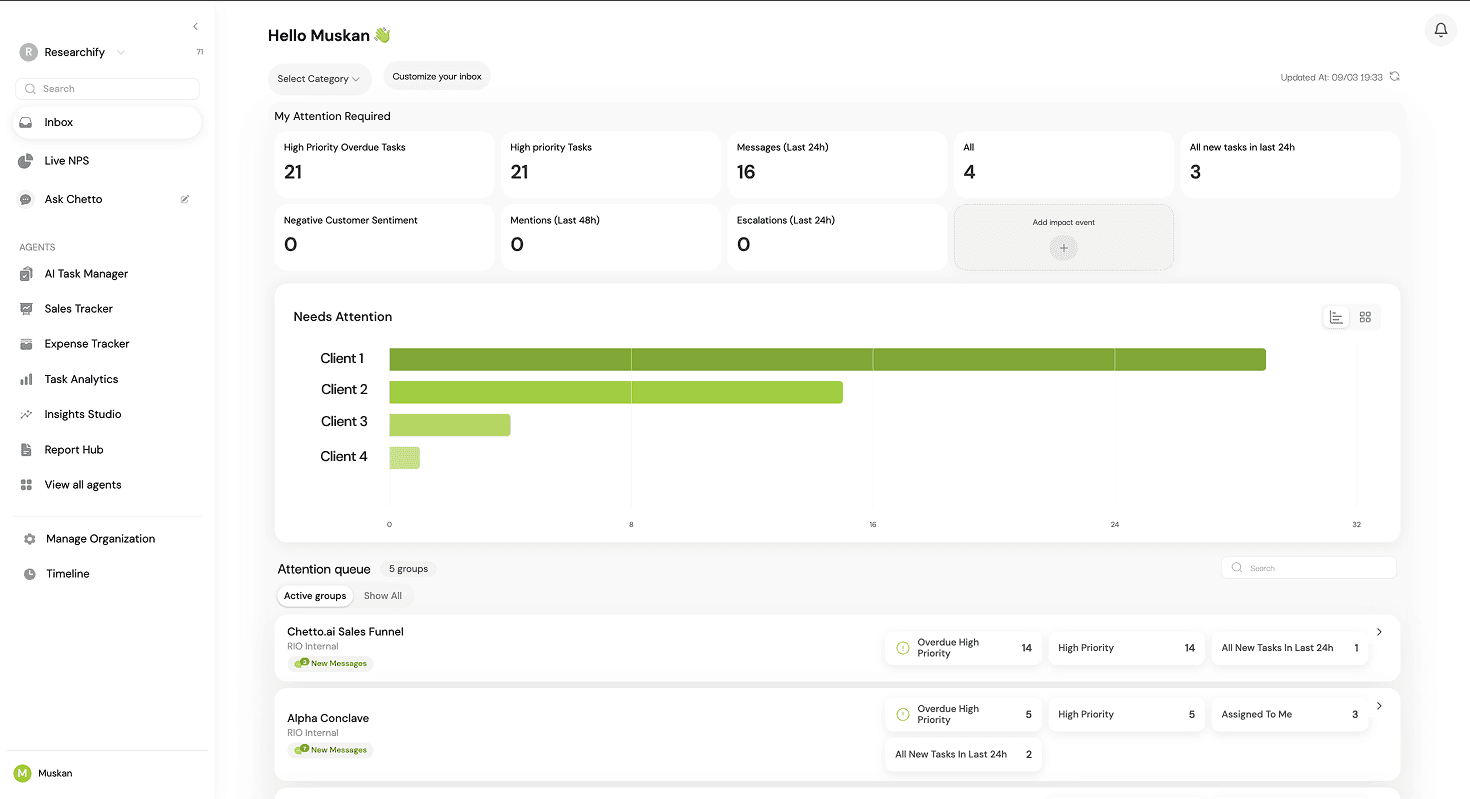The height and width of the screenshot is (799, 1470).
Task: Open the Inbox section in sidebar
Action: tap(60, 122)
